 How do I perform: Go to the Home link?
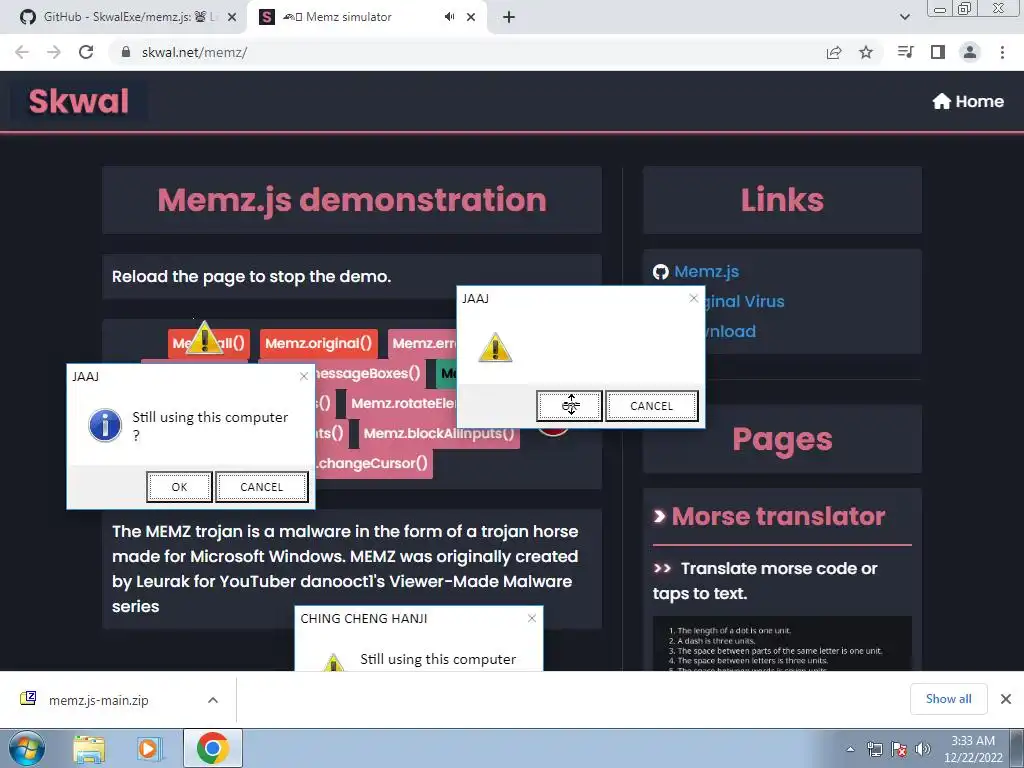(x=968, y=101)
